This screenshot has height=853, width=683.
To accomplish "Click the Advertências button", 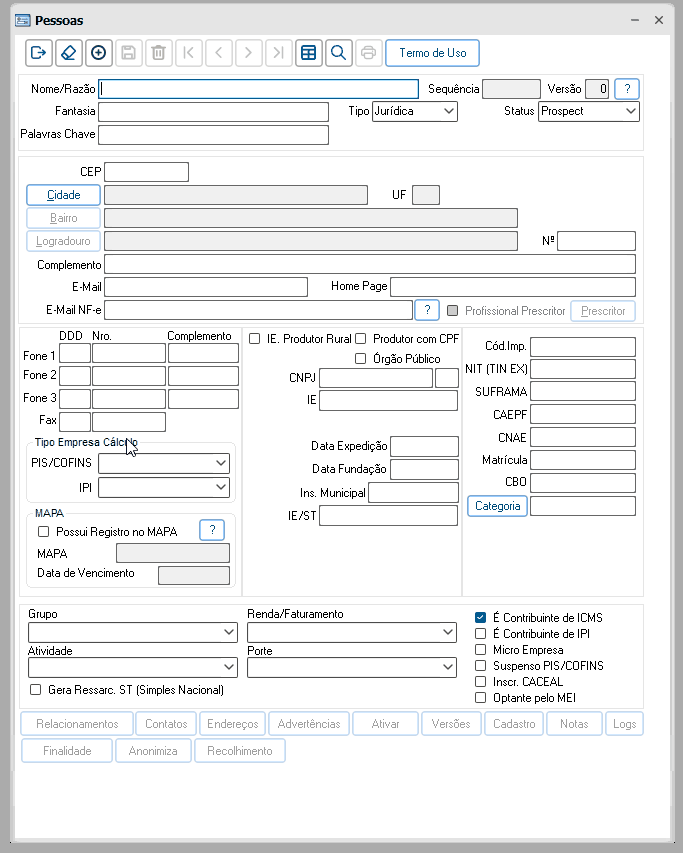I will 309,724.
